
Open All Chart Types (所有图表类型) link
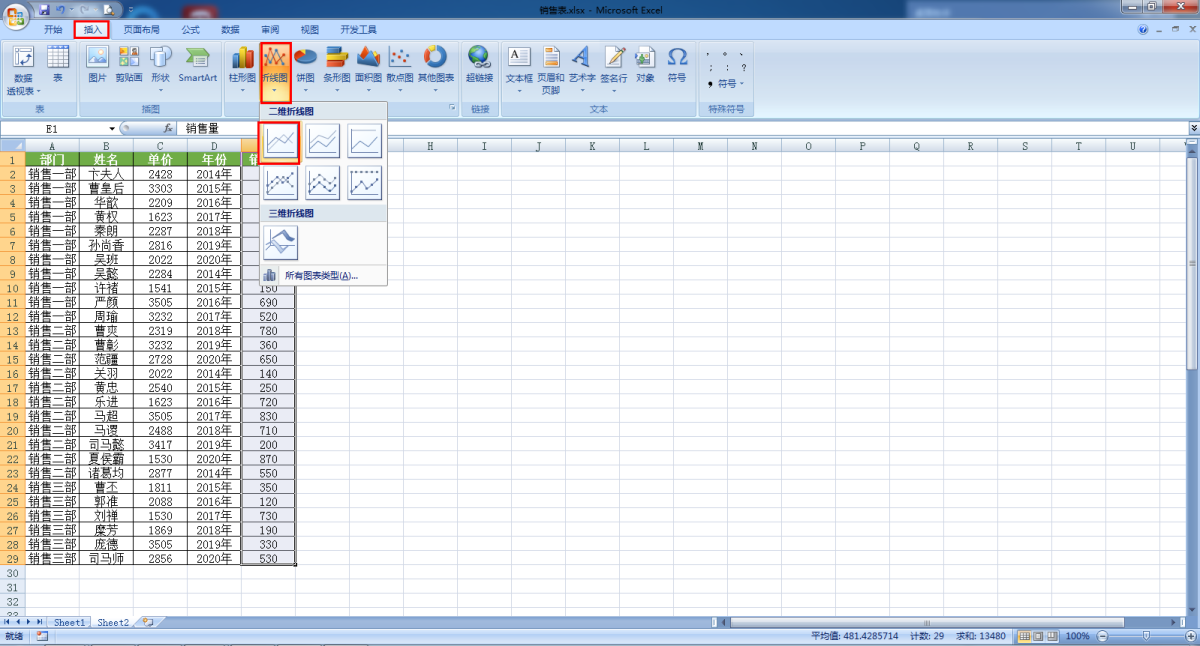pos(320,275)
